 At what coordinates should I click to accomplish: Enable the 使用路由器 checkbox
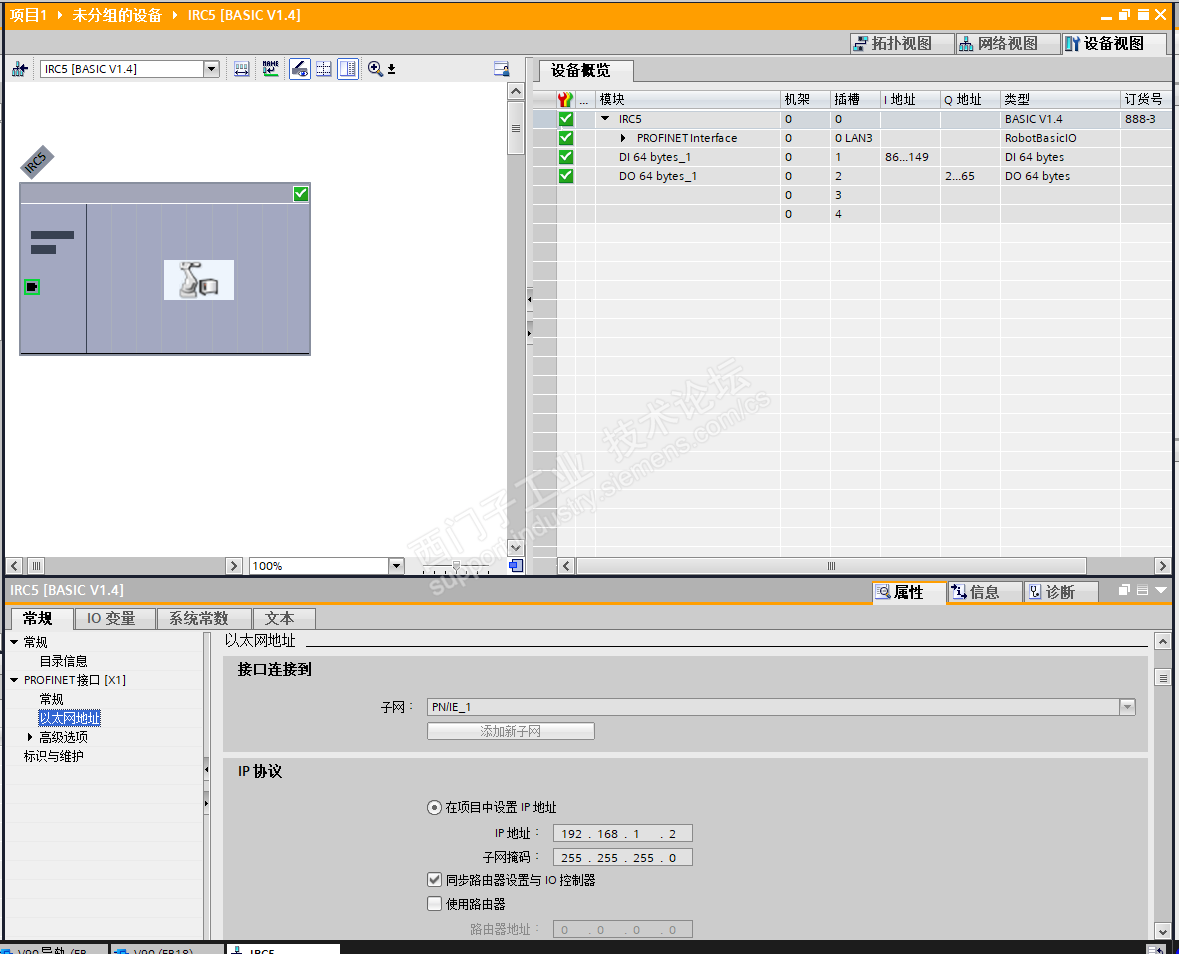coord(434,904)
